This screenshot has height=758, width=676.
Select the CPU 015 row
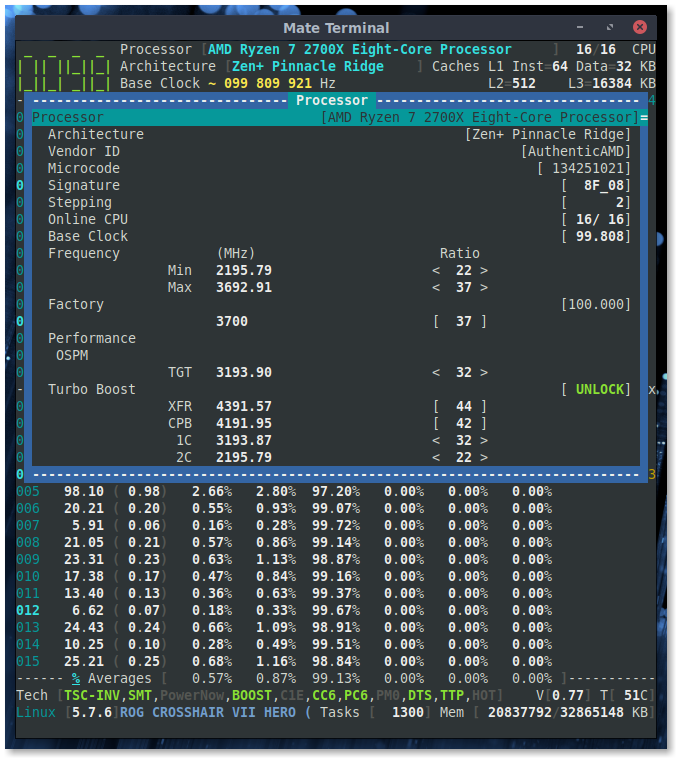[284, 661]
